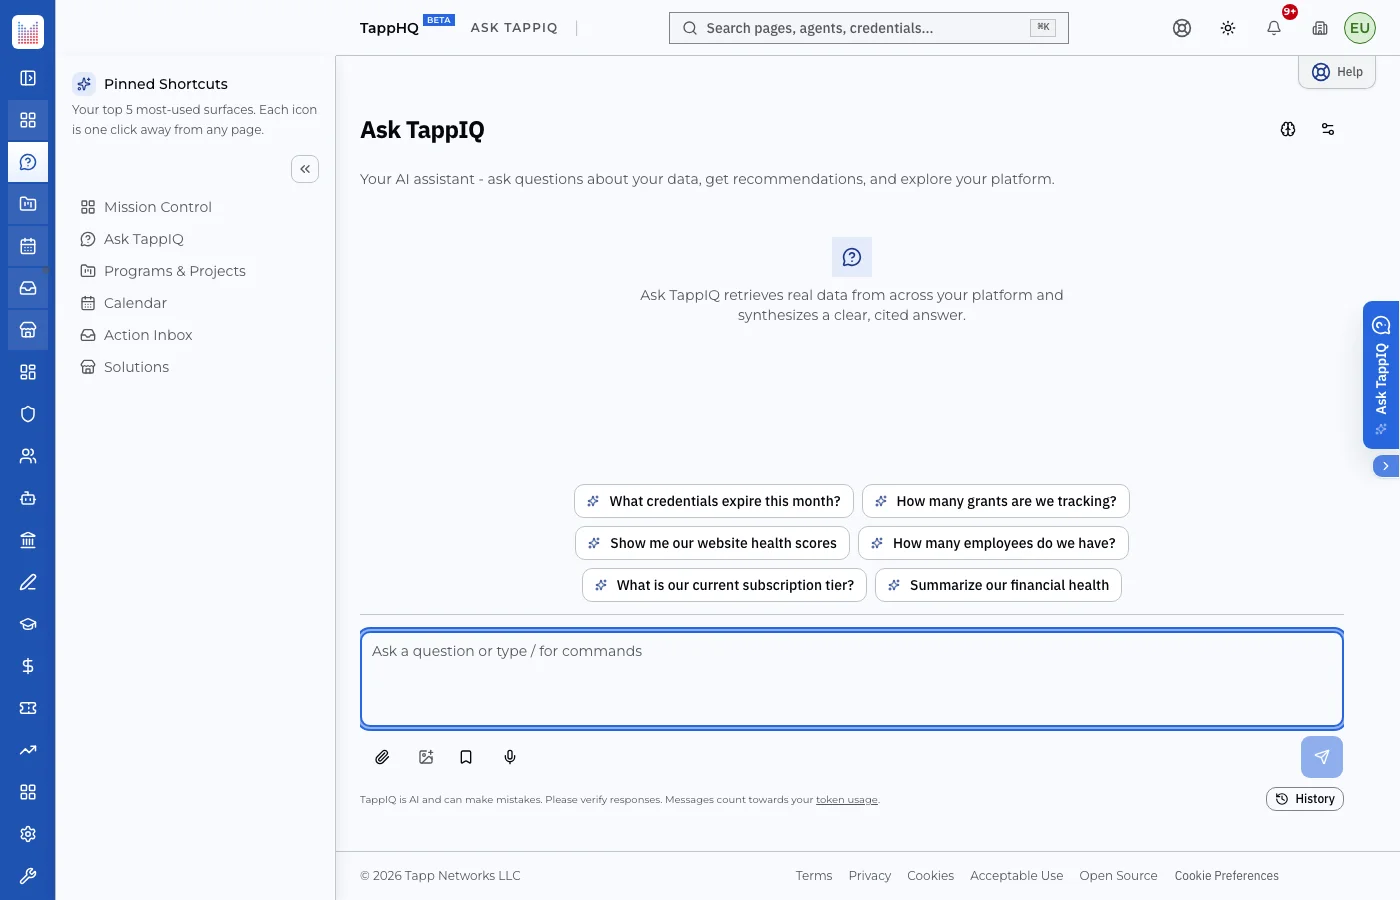Choose 'What is our current subscription tier?'
The height and width of the screenshot is (900, 1400).
(x=725, y=585)
